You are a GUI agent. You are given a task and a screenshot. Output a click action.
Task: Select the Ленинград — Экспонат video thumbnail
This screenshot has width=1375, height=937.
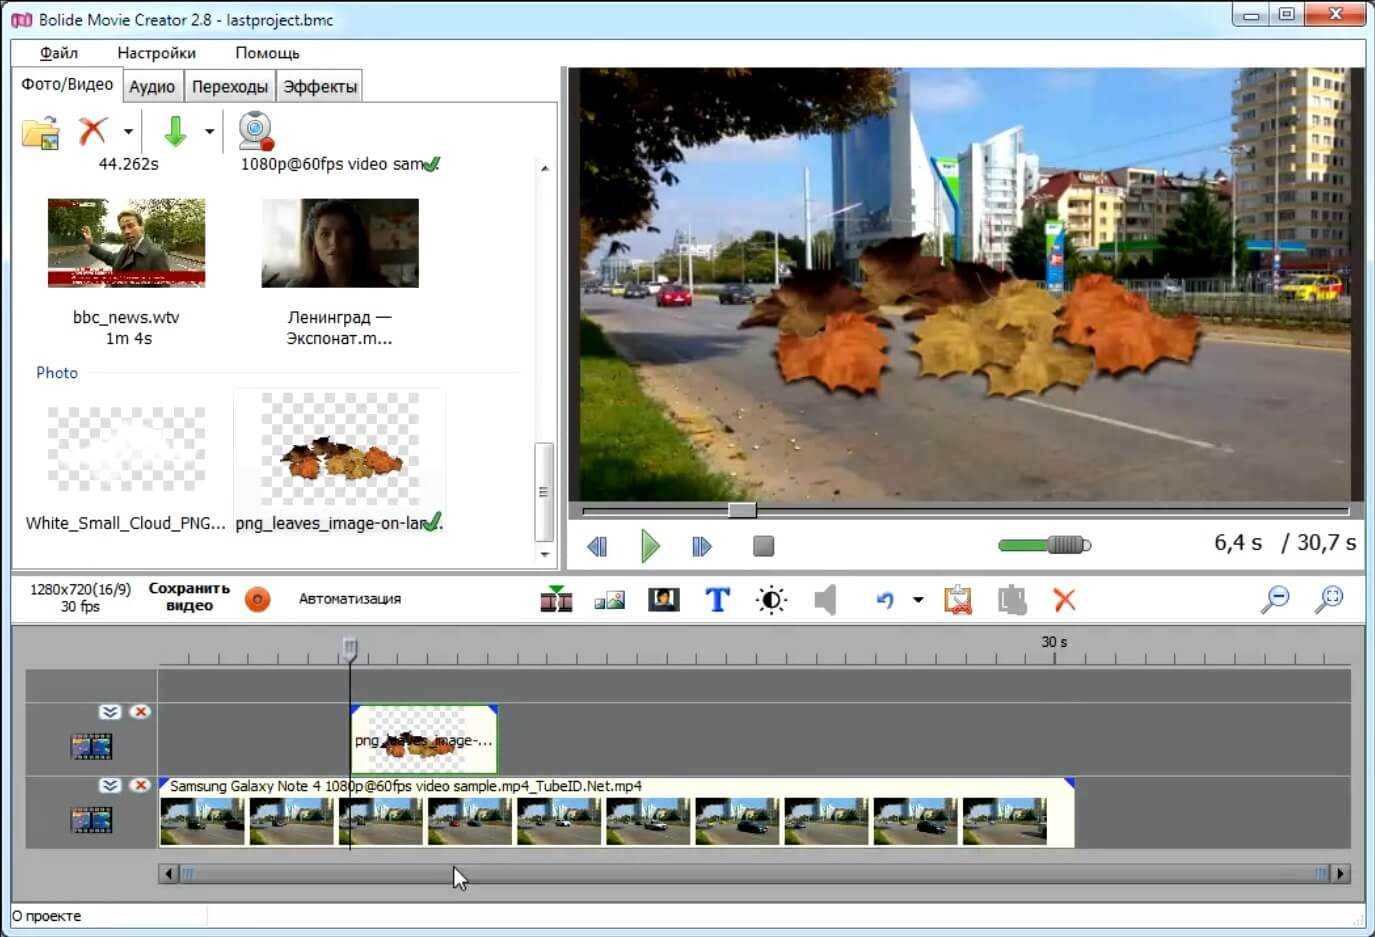[x=340, y=243]
